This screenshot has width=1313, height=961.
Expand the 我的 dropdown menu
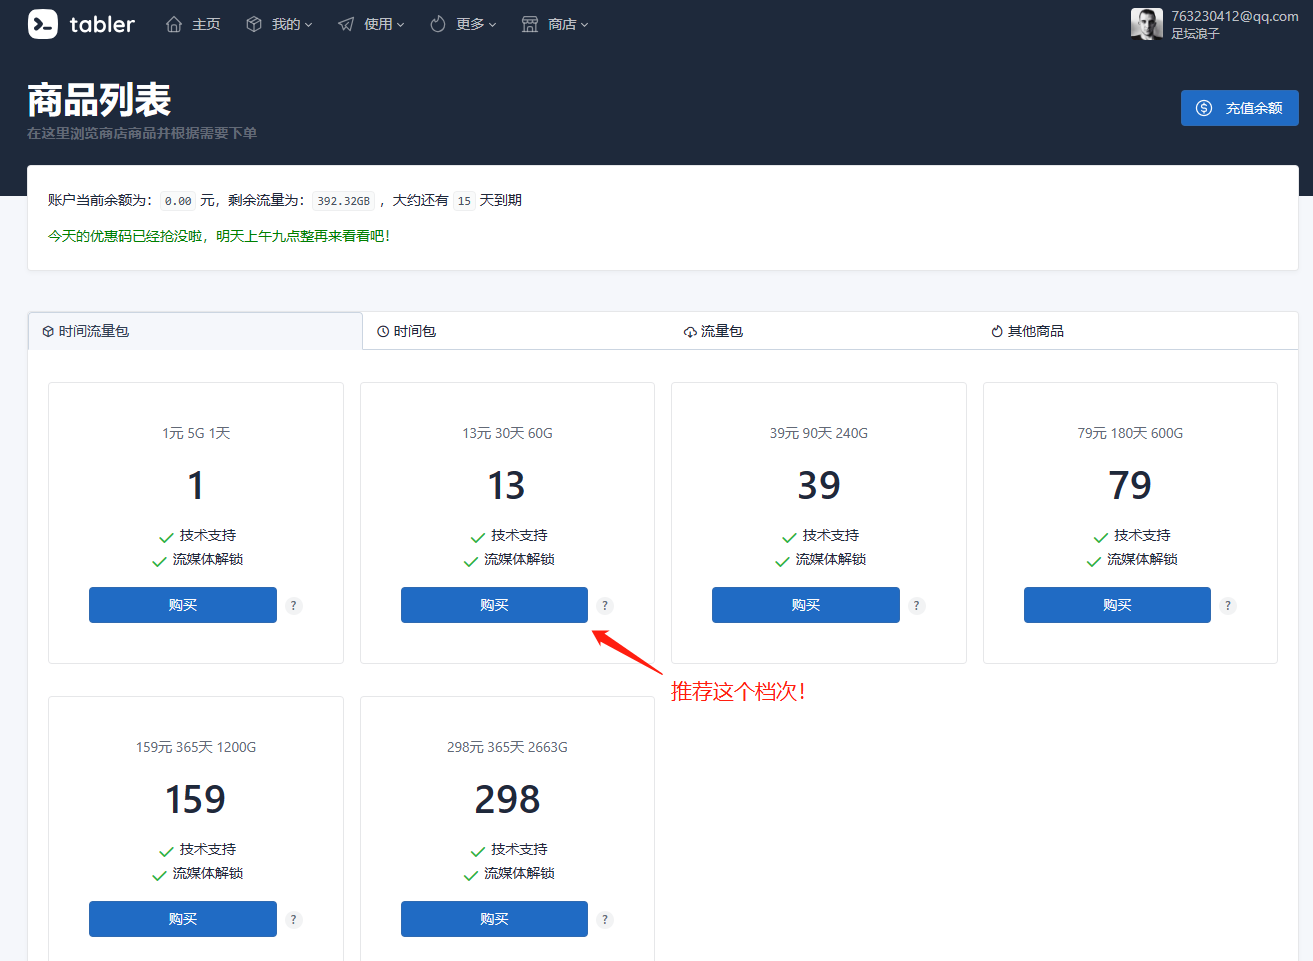click(x=279, y=24)
